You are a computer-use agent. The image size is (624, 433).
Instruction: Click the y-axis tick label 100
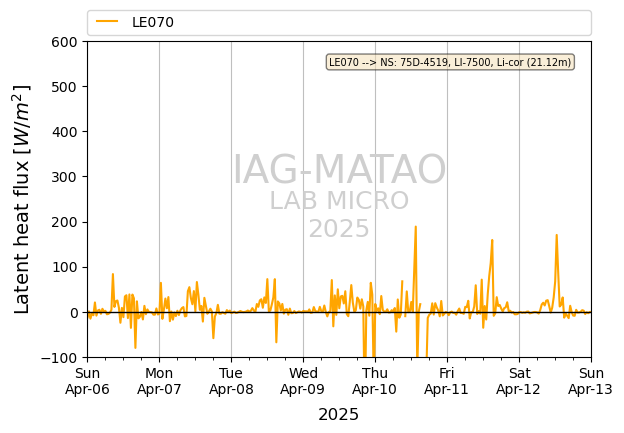pos(64,267)
